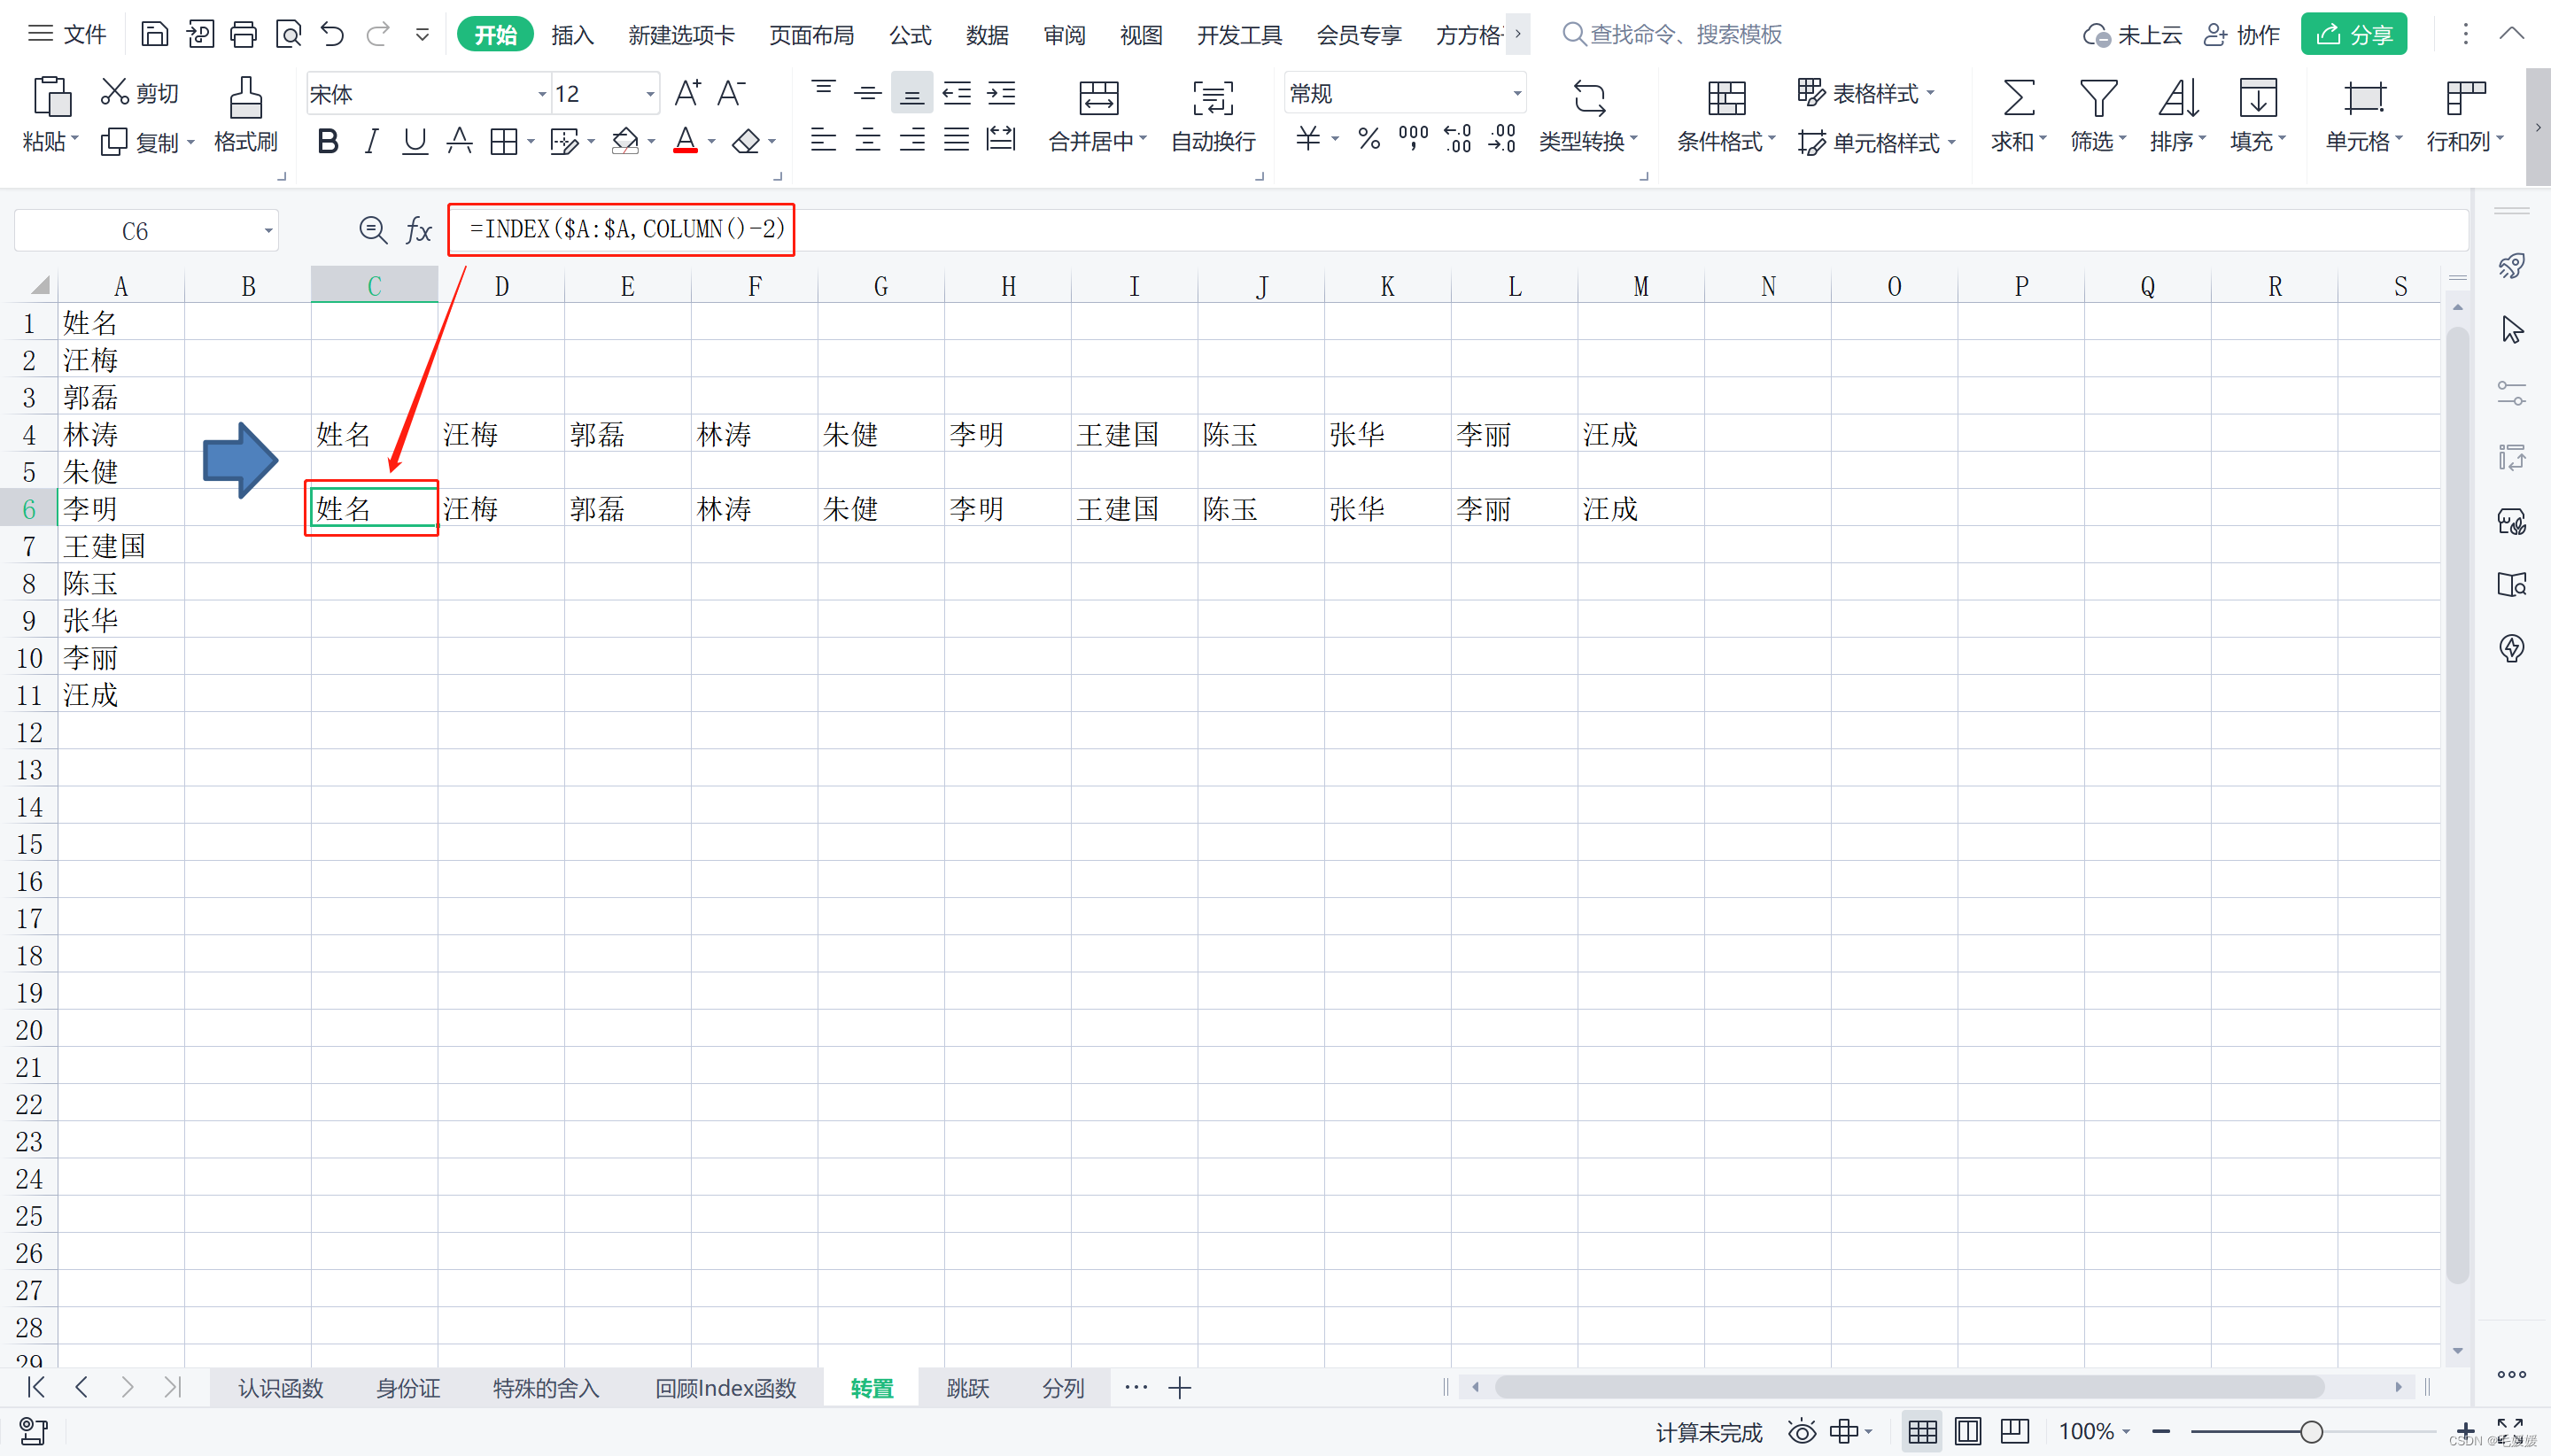Viewport: 2551px width, 1456px height.
Task: Click the 复制 copy button
Action: click(148, 142)
